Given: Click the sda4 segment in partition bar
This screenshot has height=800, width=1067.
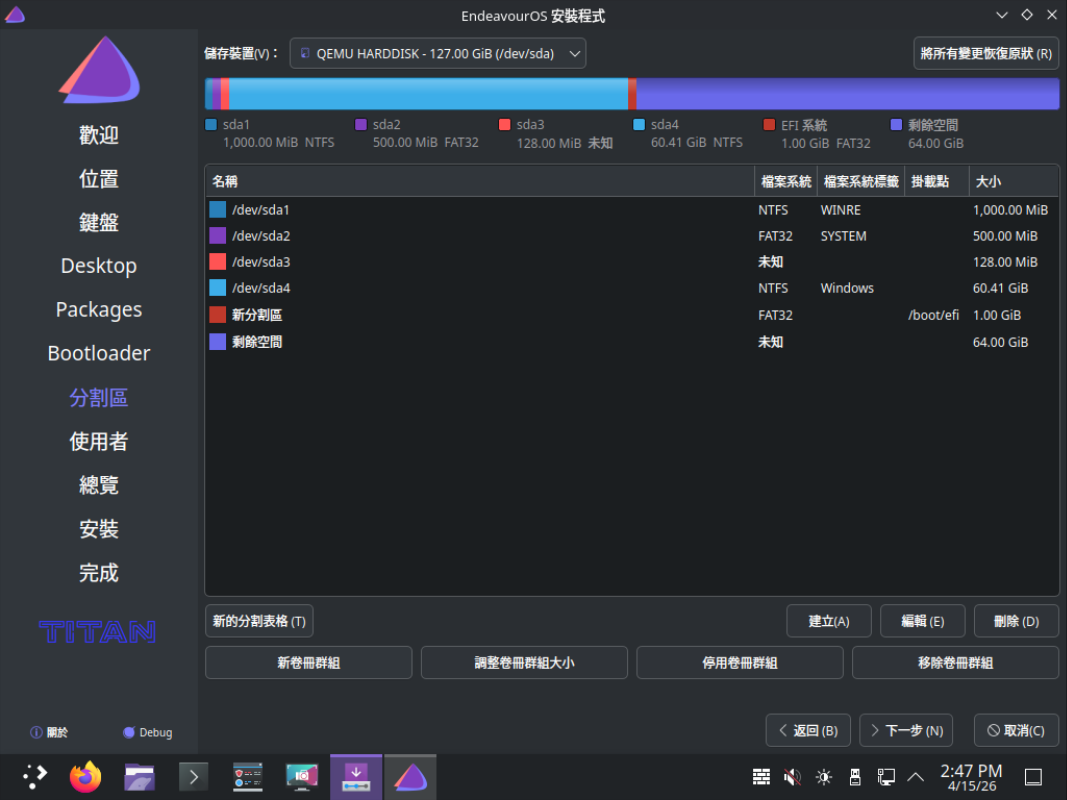Looking at the screenshot, I should (428, 94).
